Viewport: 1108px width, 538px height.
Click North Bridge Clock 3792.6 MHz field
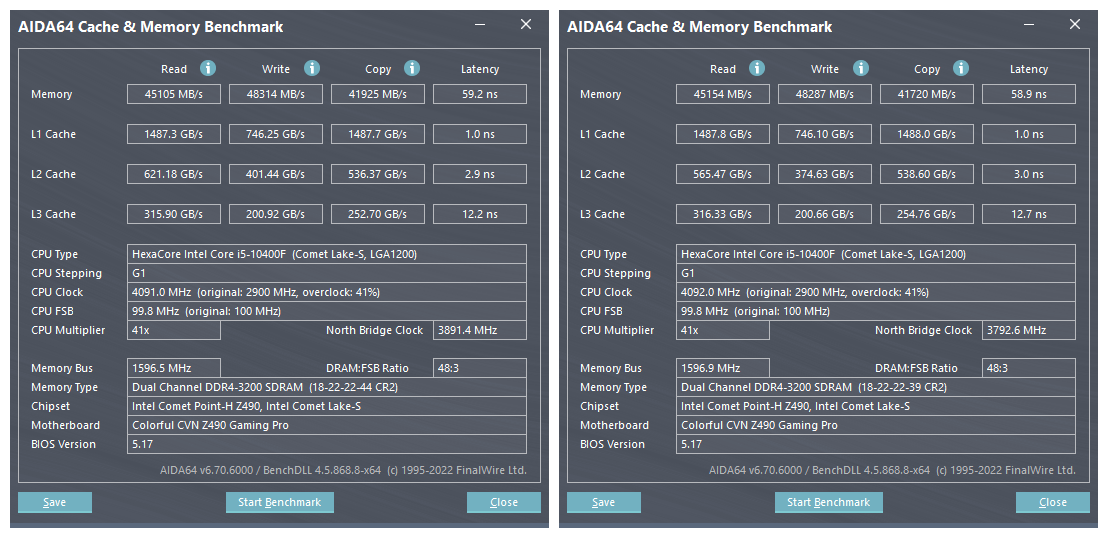pyautogui.click(x=1028, y=330)
